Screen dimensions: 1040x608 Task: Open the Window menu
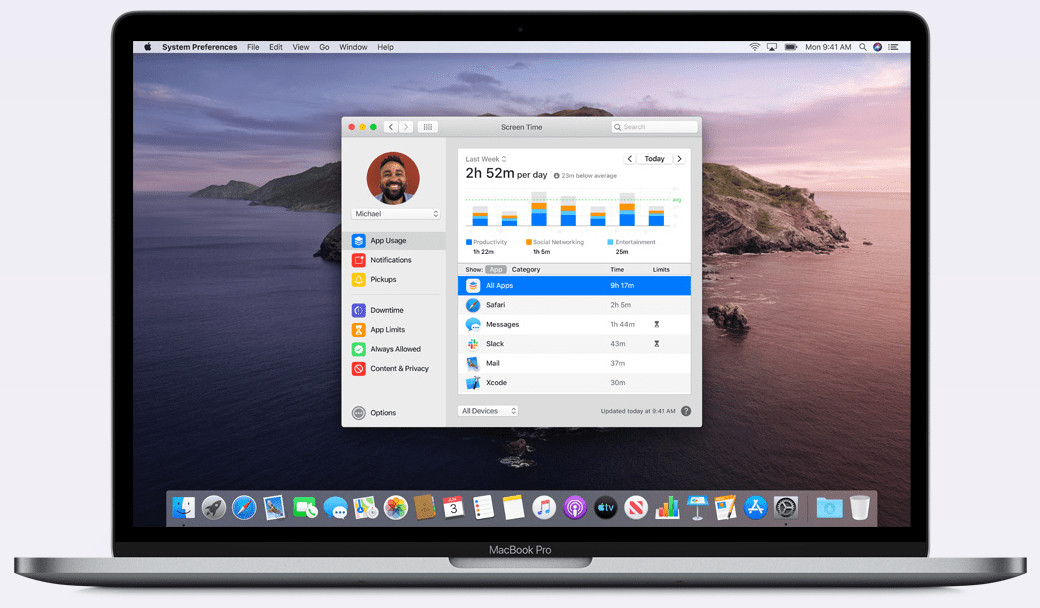click(354, 47)
